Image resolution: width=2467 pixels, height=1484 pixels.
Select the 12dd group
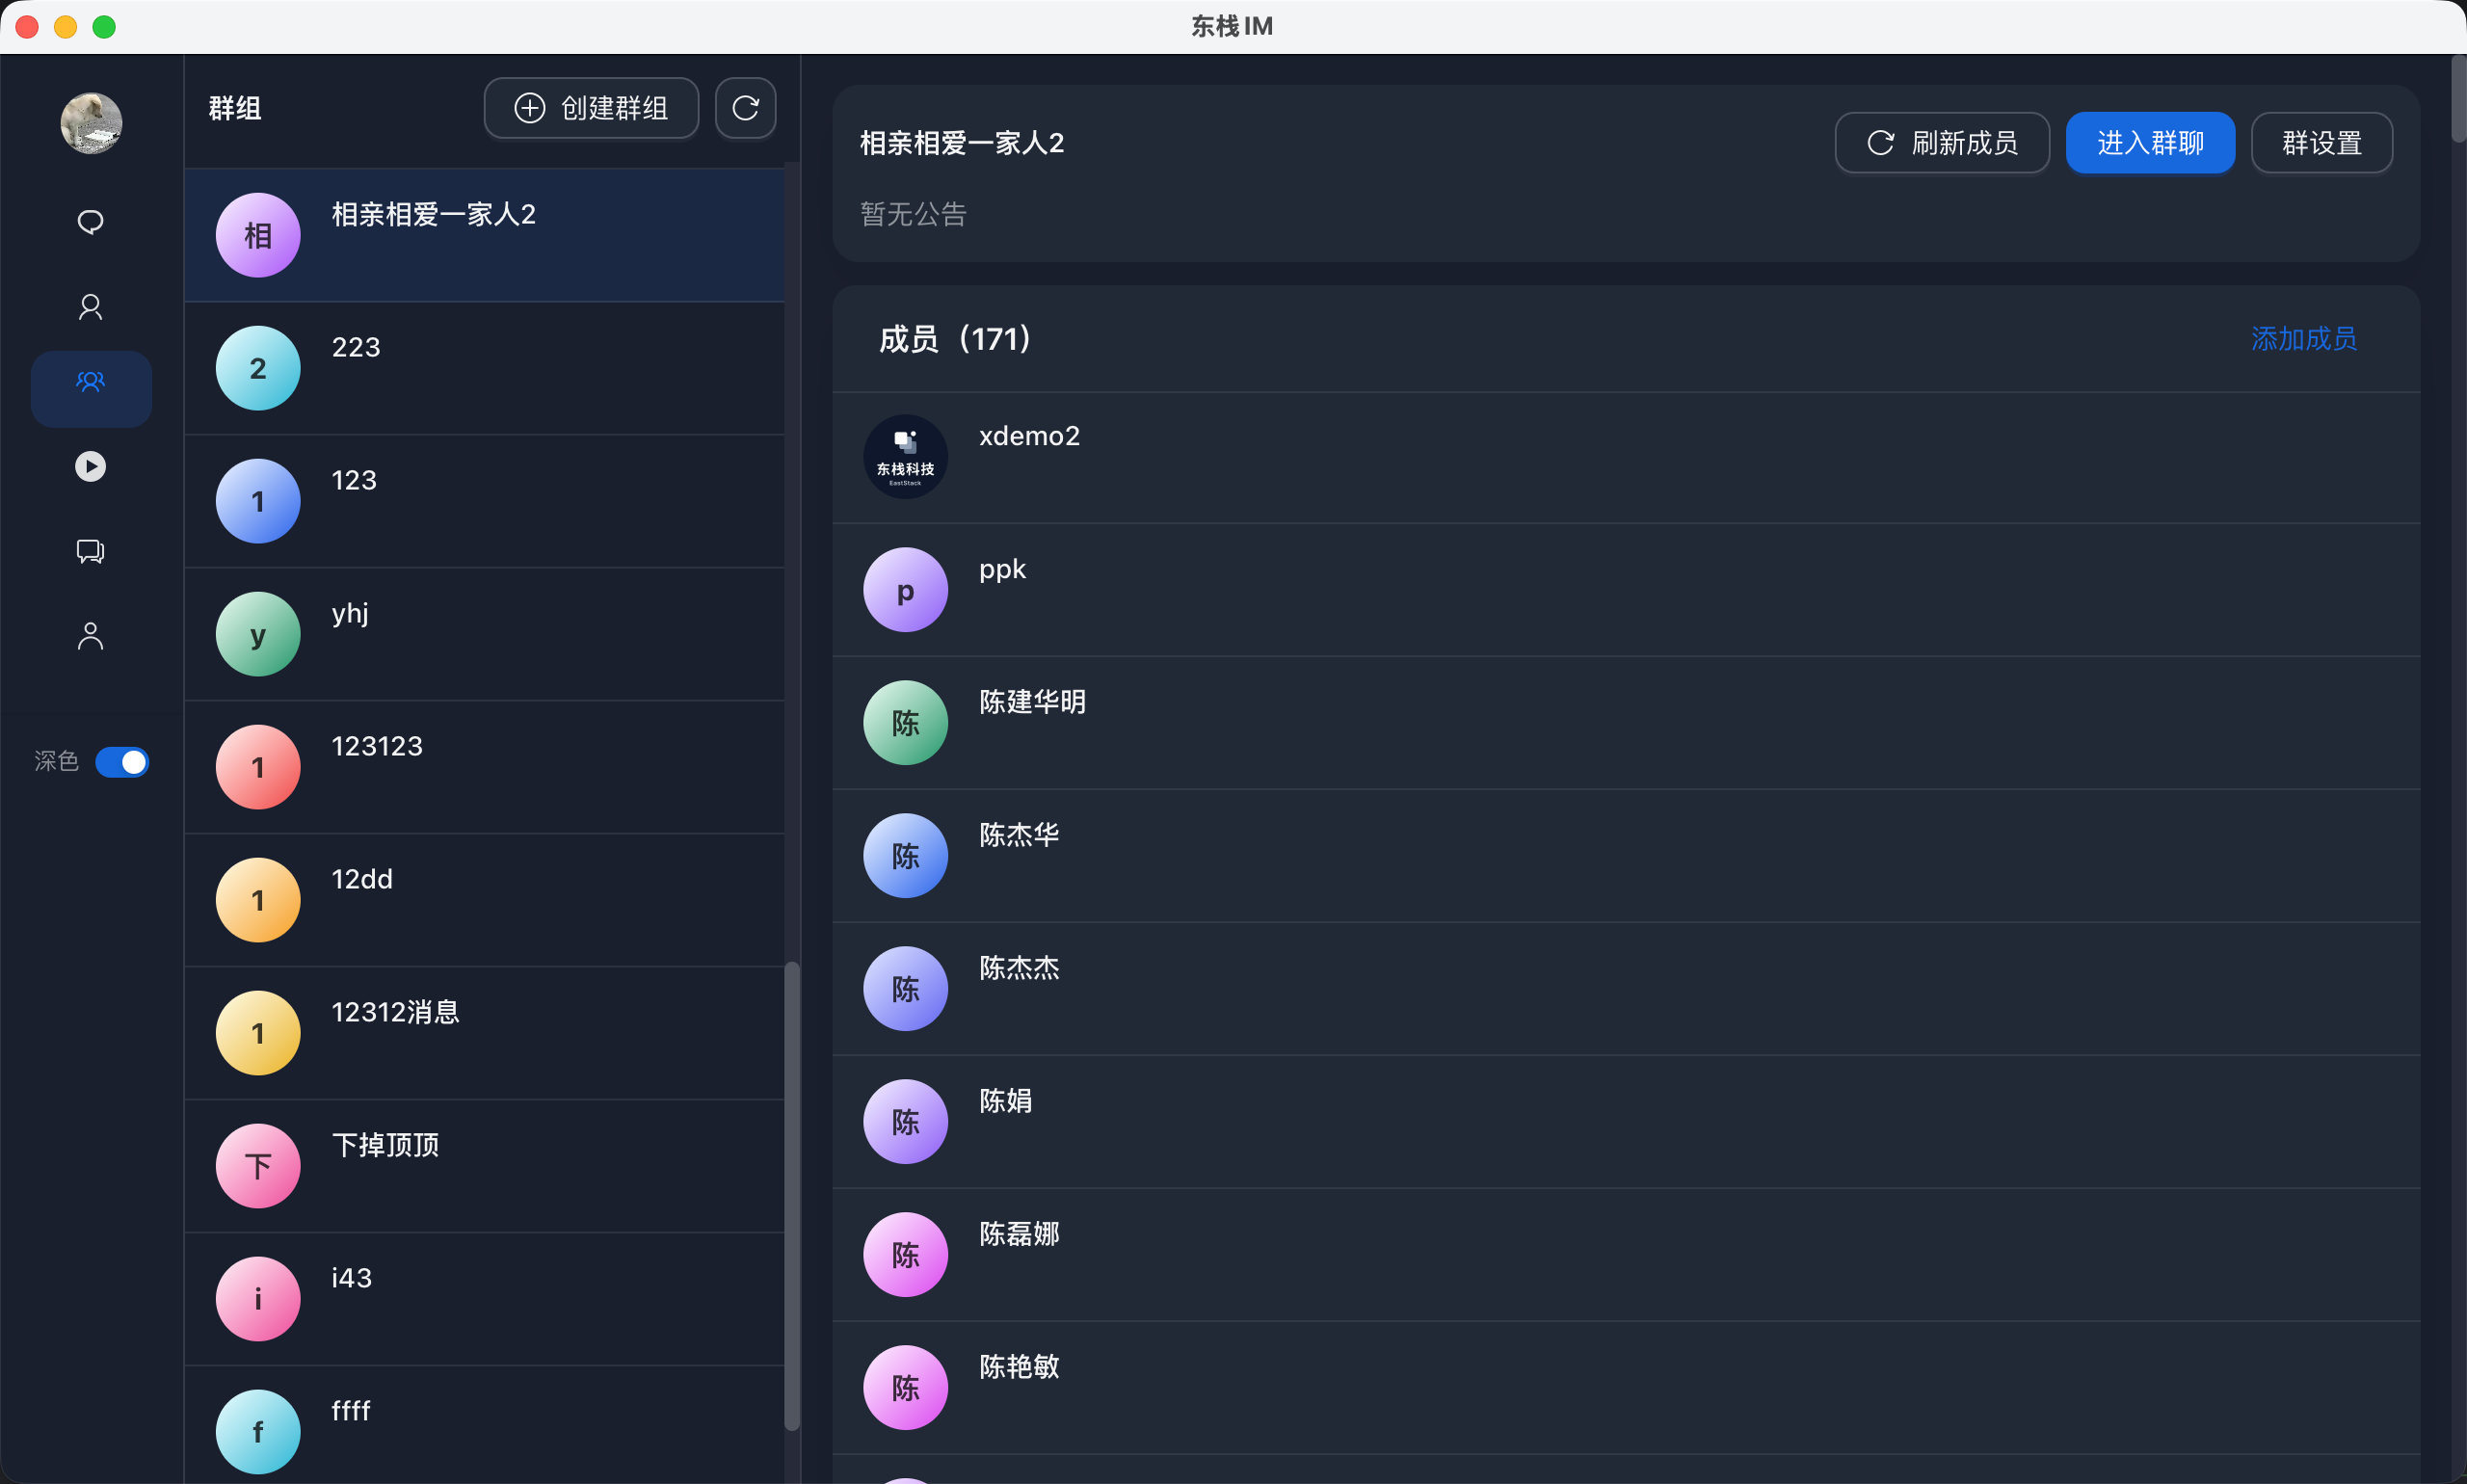coord(484,900)
